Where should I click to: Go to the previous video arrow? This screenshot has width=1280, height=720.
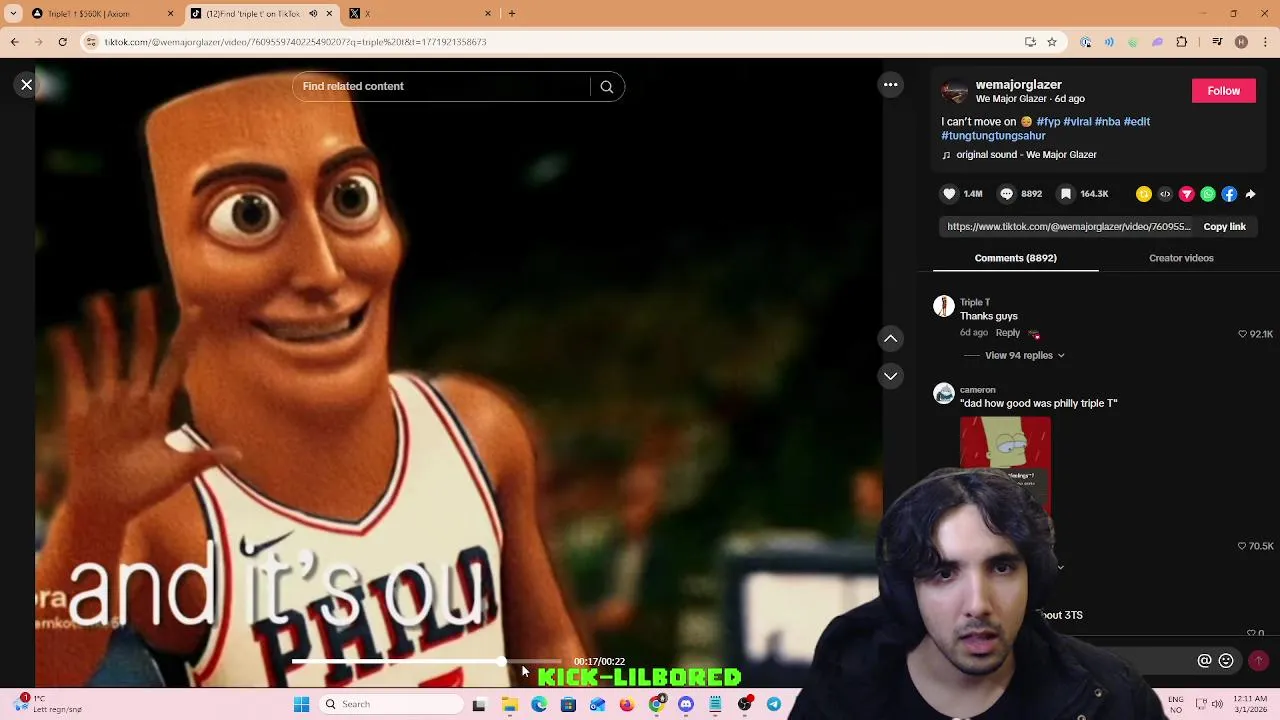coord(890,339)
